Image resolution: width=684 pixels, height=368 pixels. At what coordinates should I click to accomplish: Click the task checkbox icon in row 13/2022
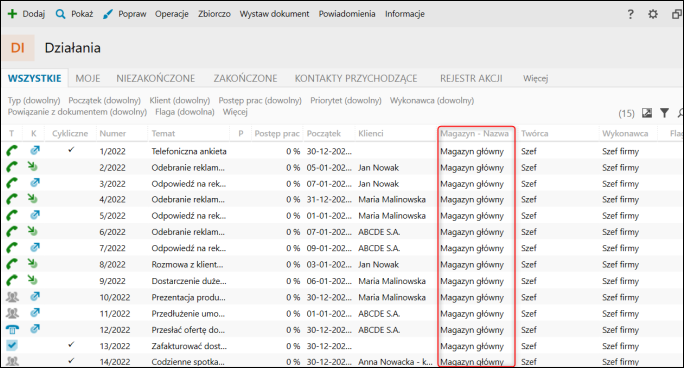pyautogui.click(x=12, y=345)
